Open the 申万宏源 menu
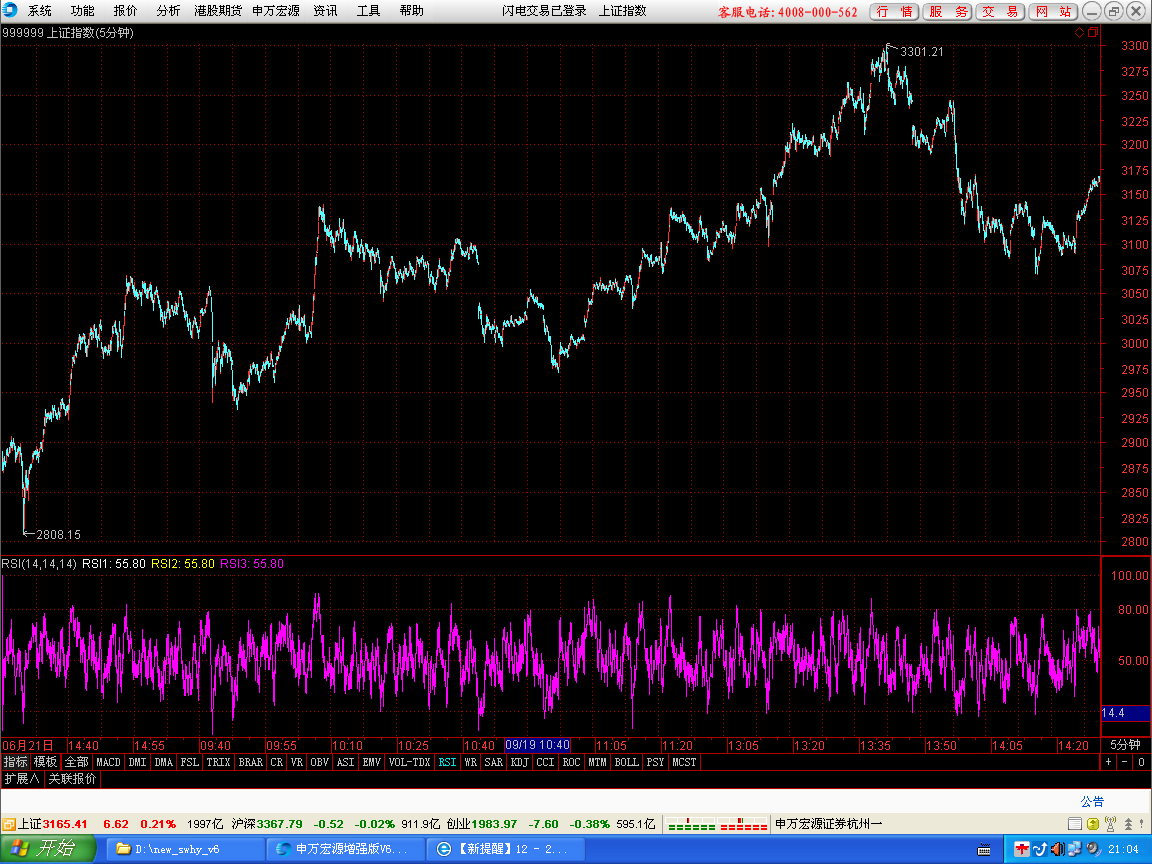The image size is (1152, 864). click(276, 10)
